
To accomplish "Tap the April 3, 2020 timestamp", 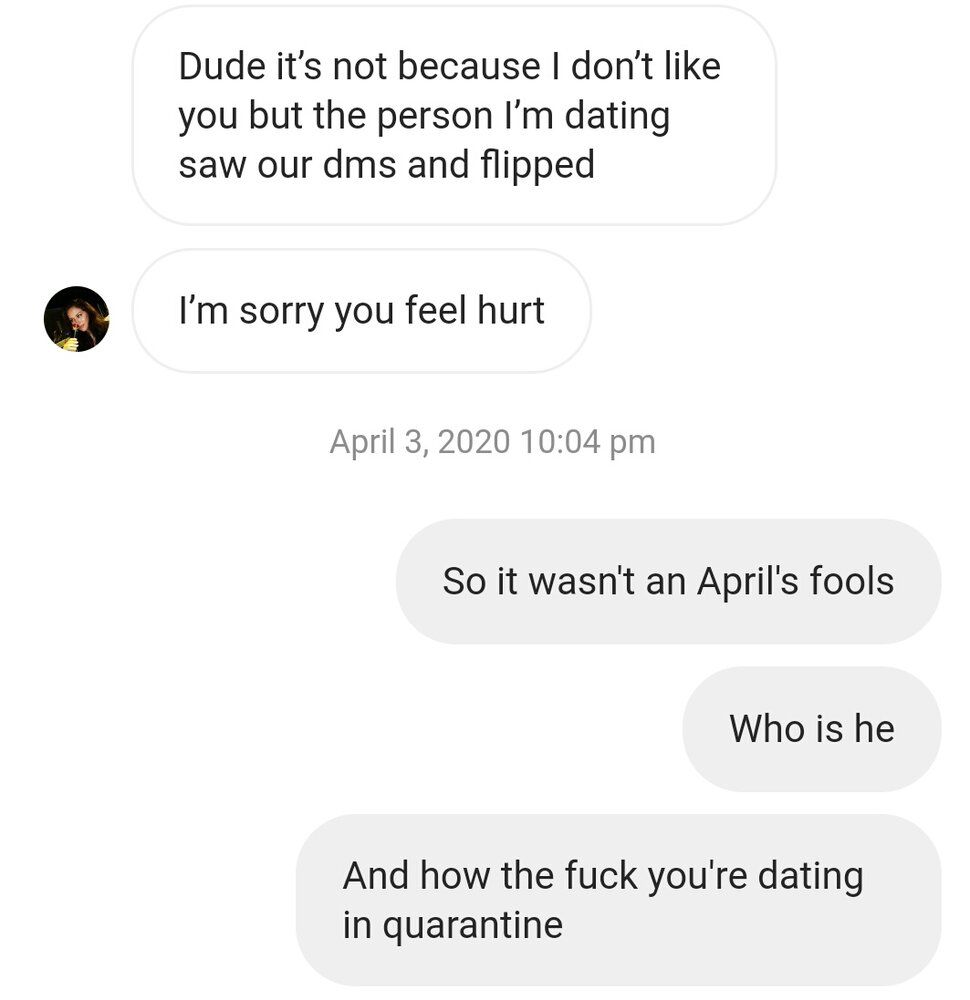I will (x=492, y=442).
